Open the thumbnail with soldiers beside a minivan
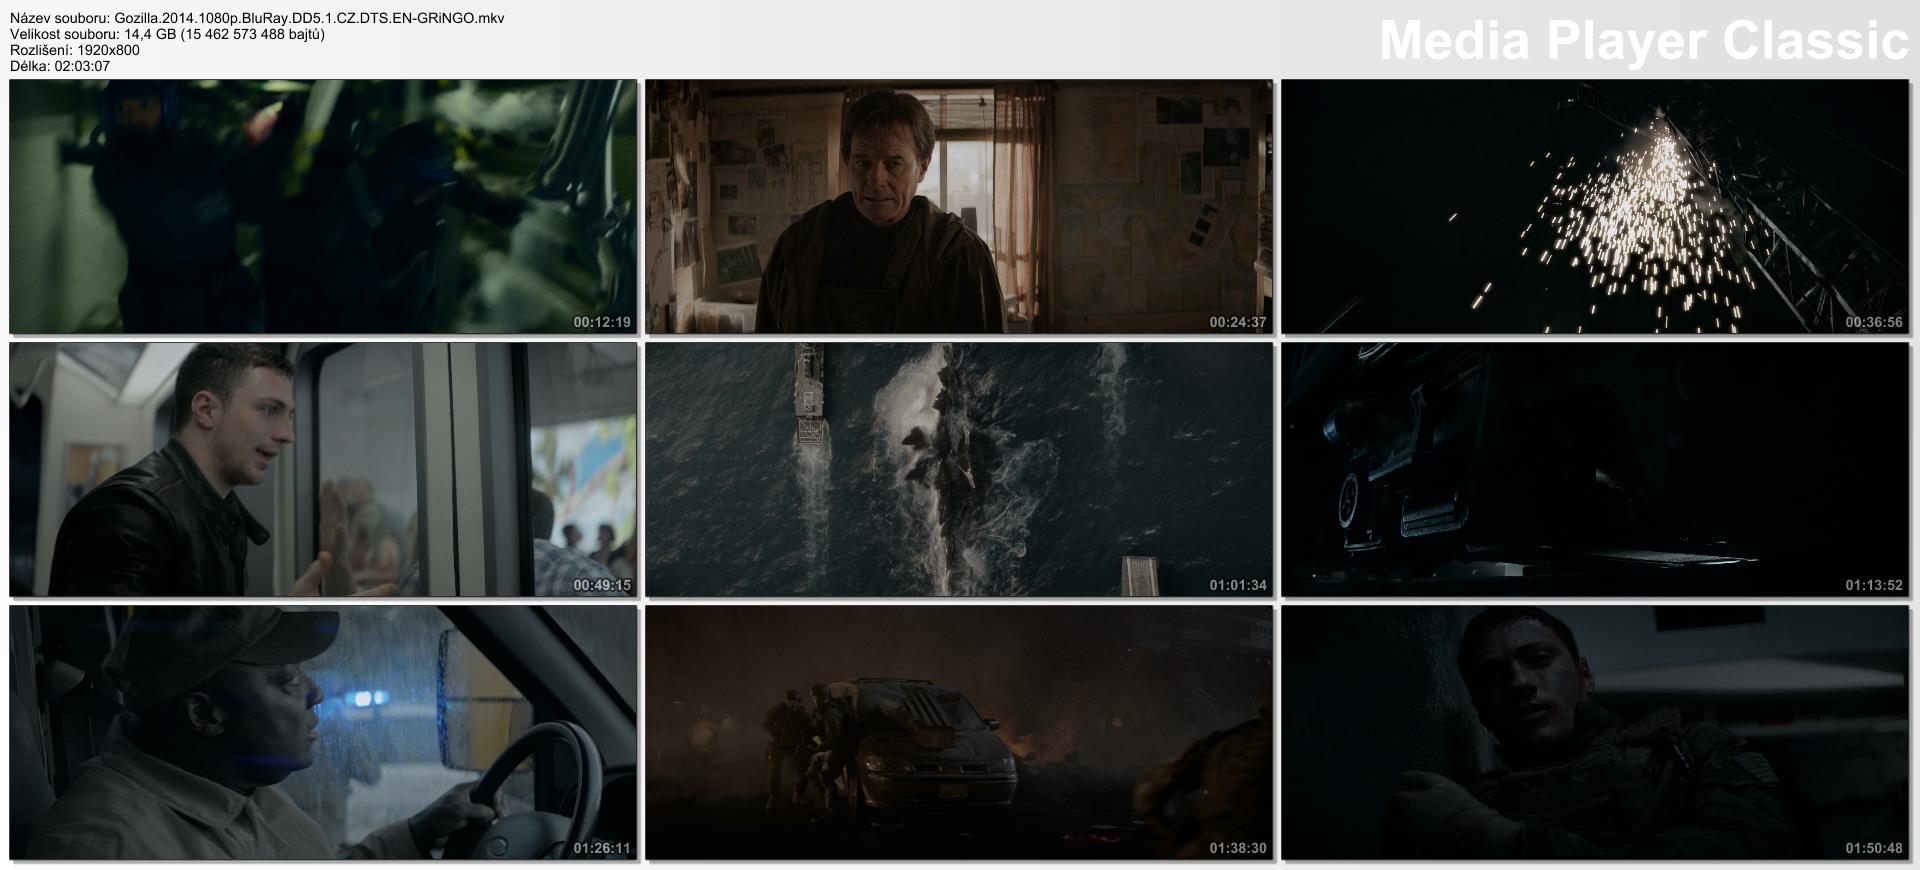This screenshot has height=870, width=1920. pos(958,732)
